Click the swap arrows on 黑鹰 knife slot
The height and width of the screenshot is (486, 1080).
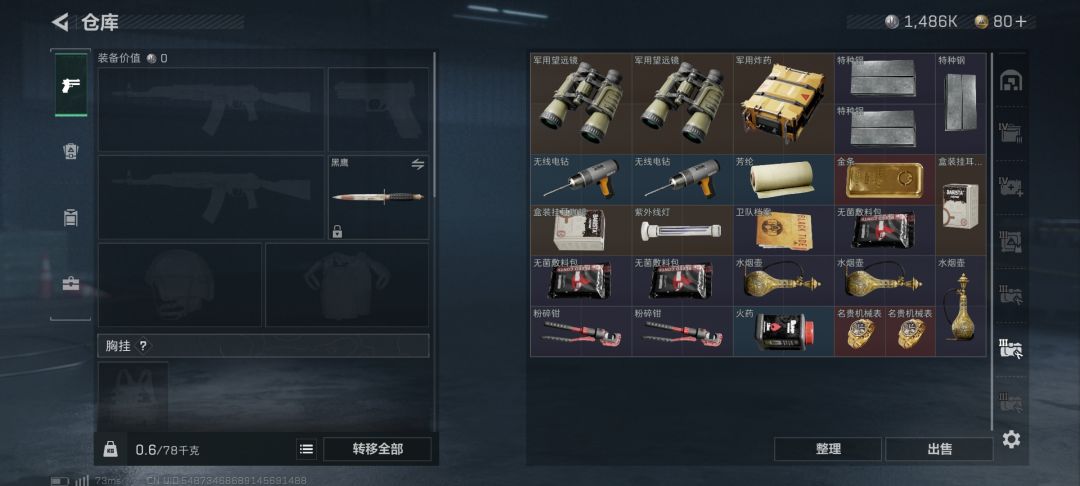(417, 165)
